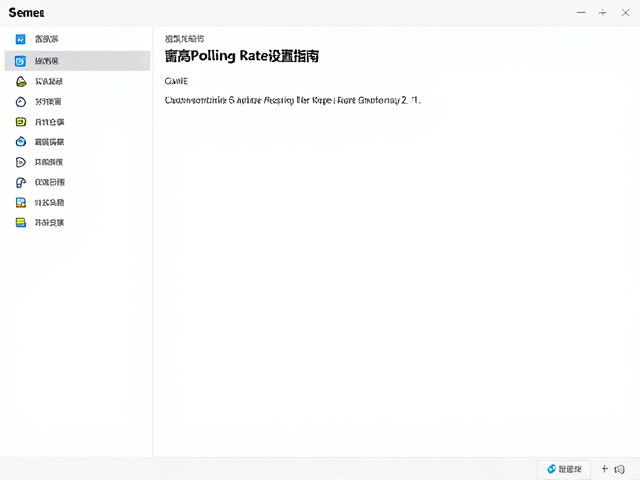Click the 'Polling Rate' guide heading

242,56
